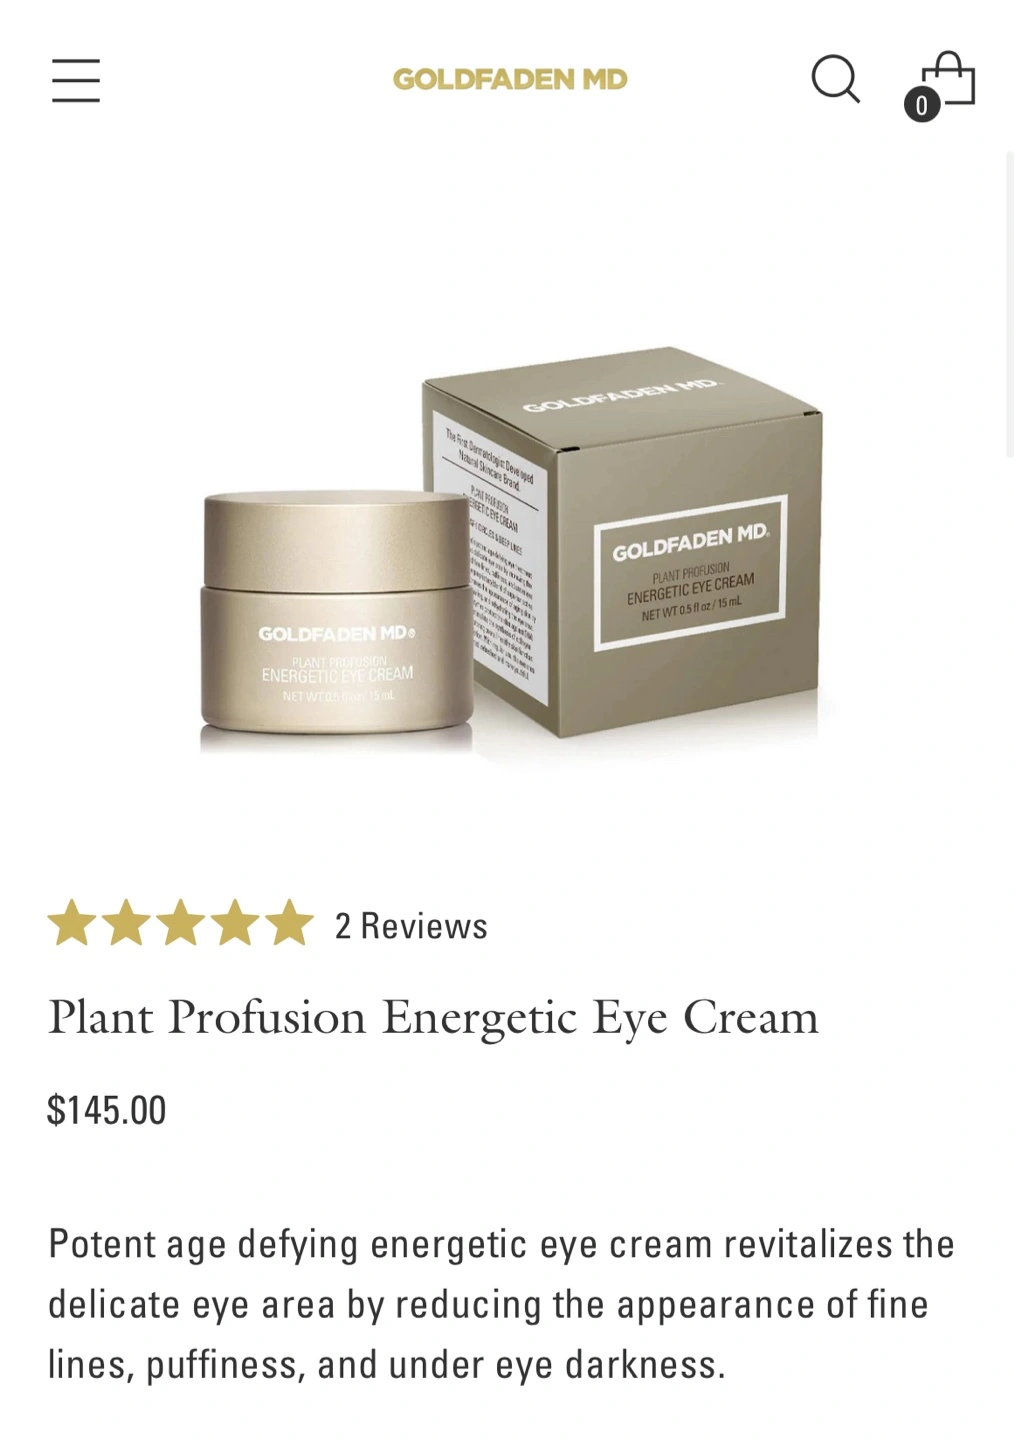1022x1440 pixels.
Task: Open the shopping bag cart icon
Action: coord(948,78)
